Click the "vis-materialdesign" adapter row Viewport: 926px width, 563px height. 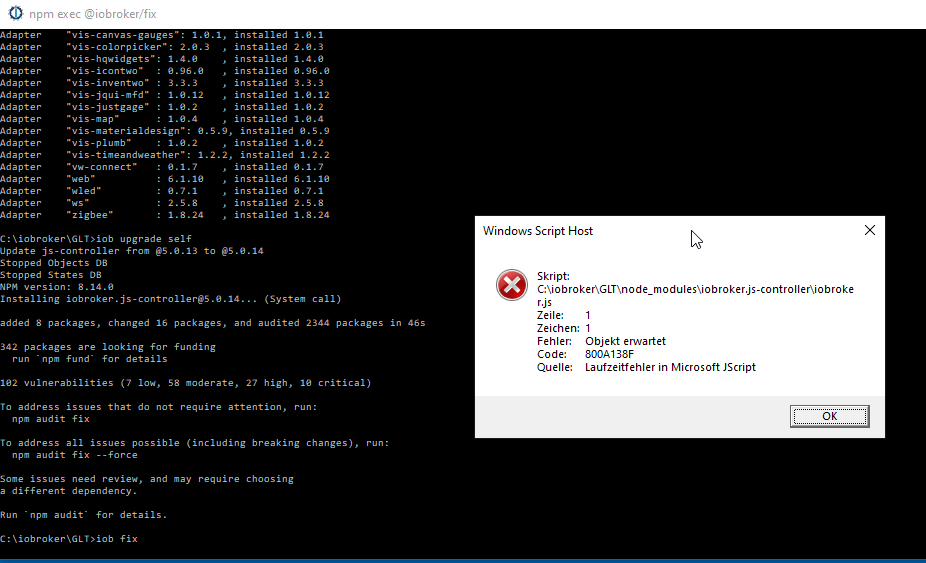coord(165,131)
